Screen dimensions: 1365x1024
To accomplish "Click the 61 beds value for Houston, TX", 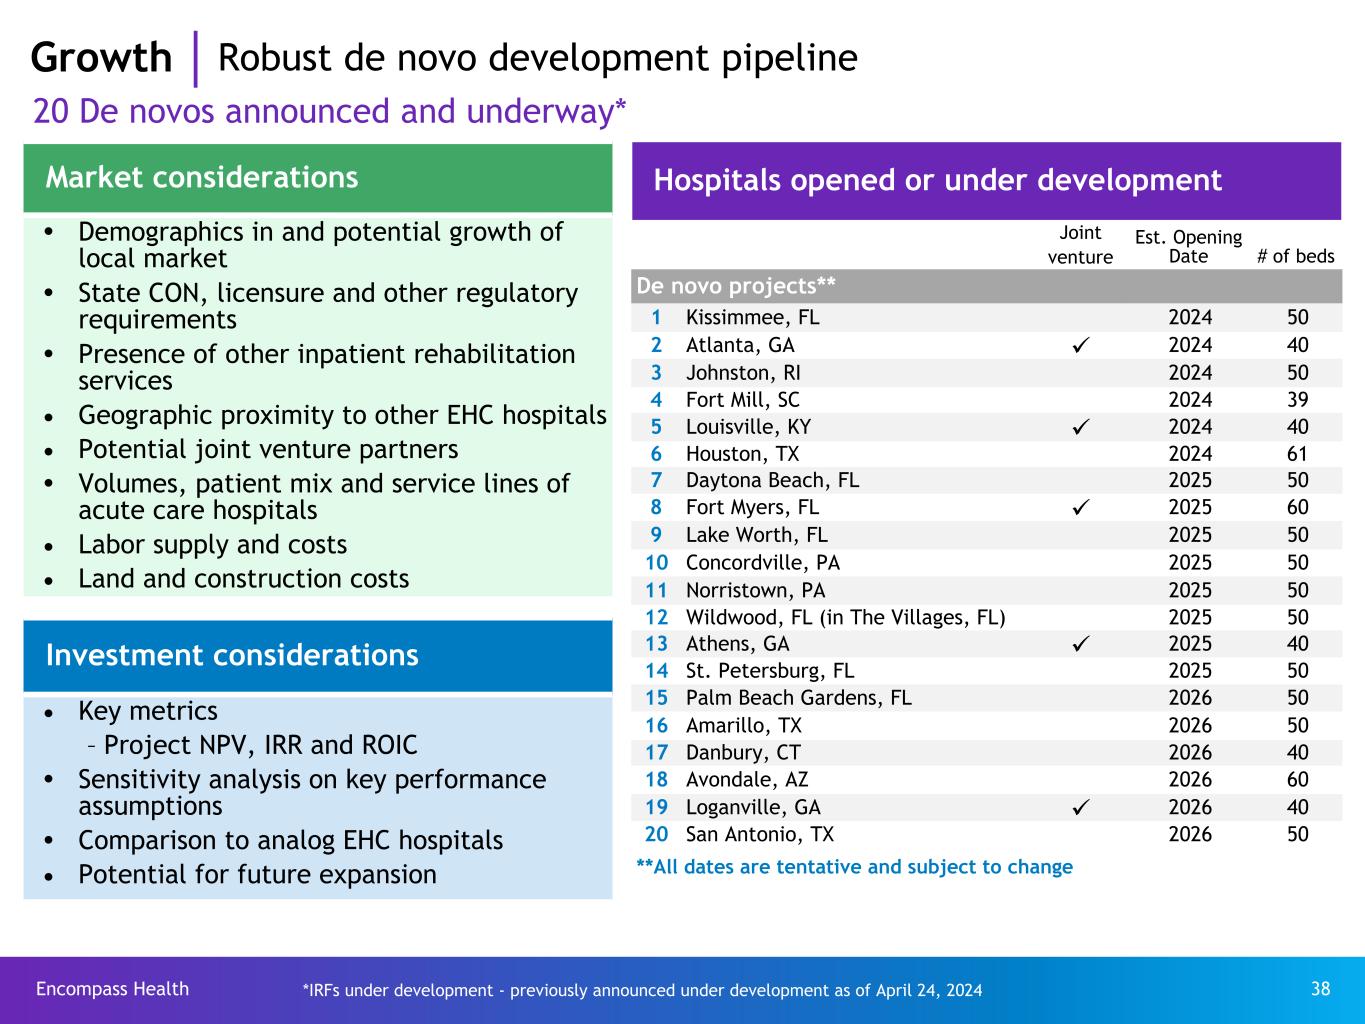I will pos(1297,454).
